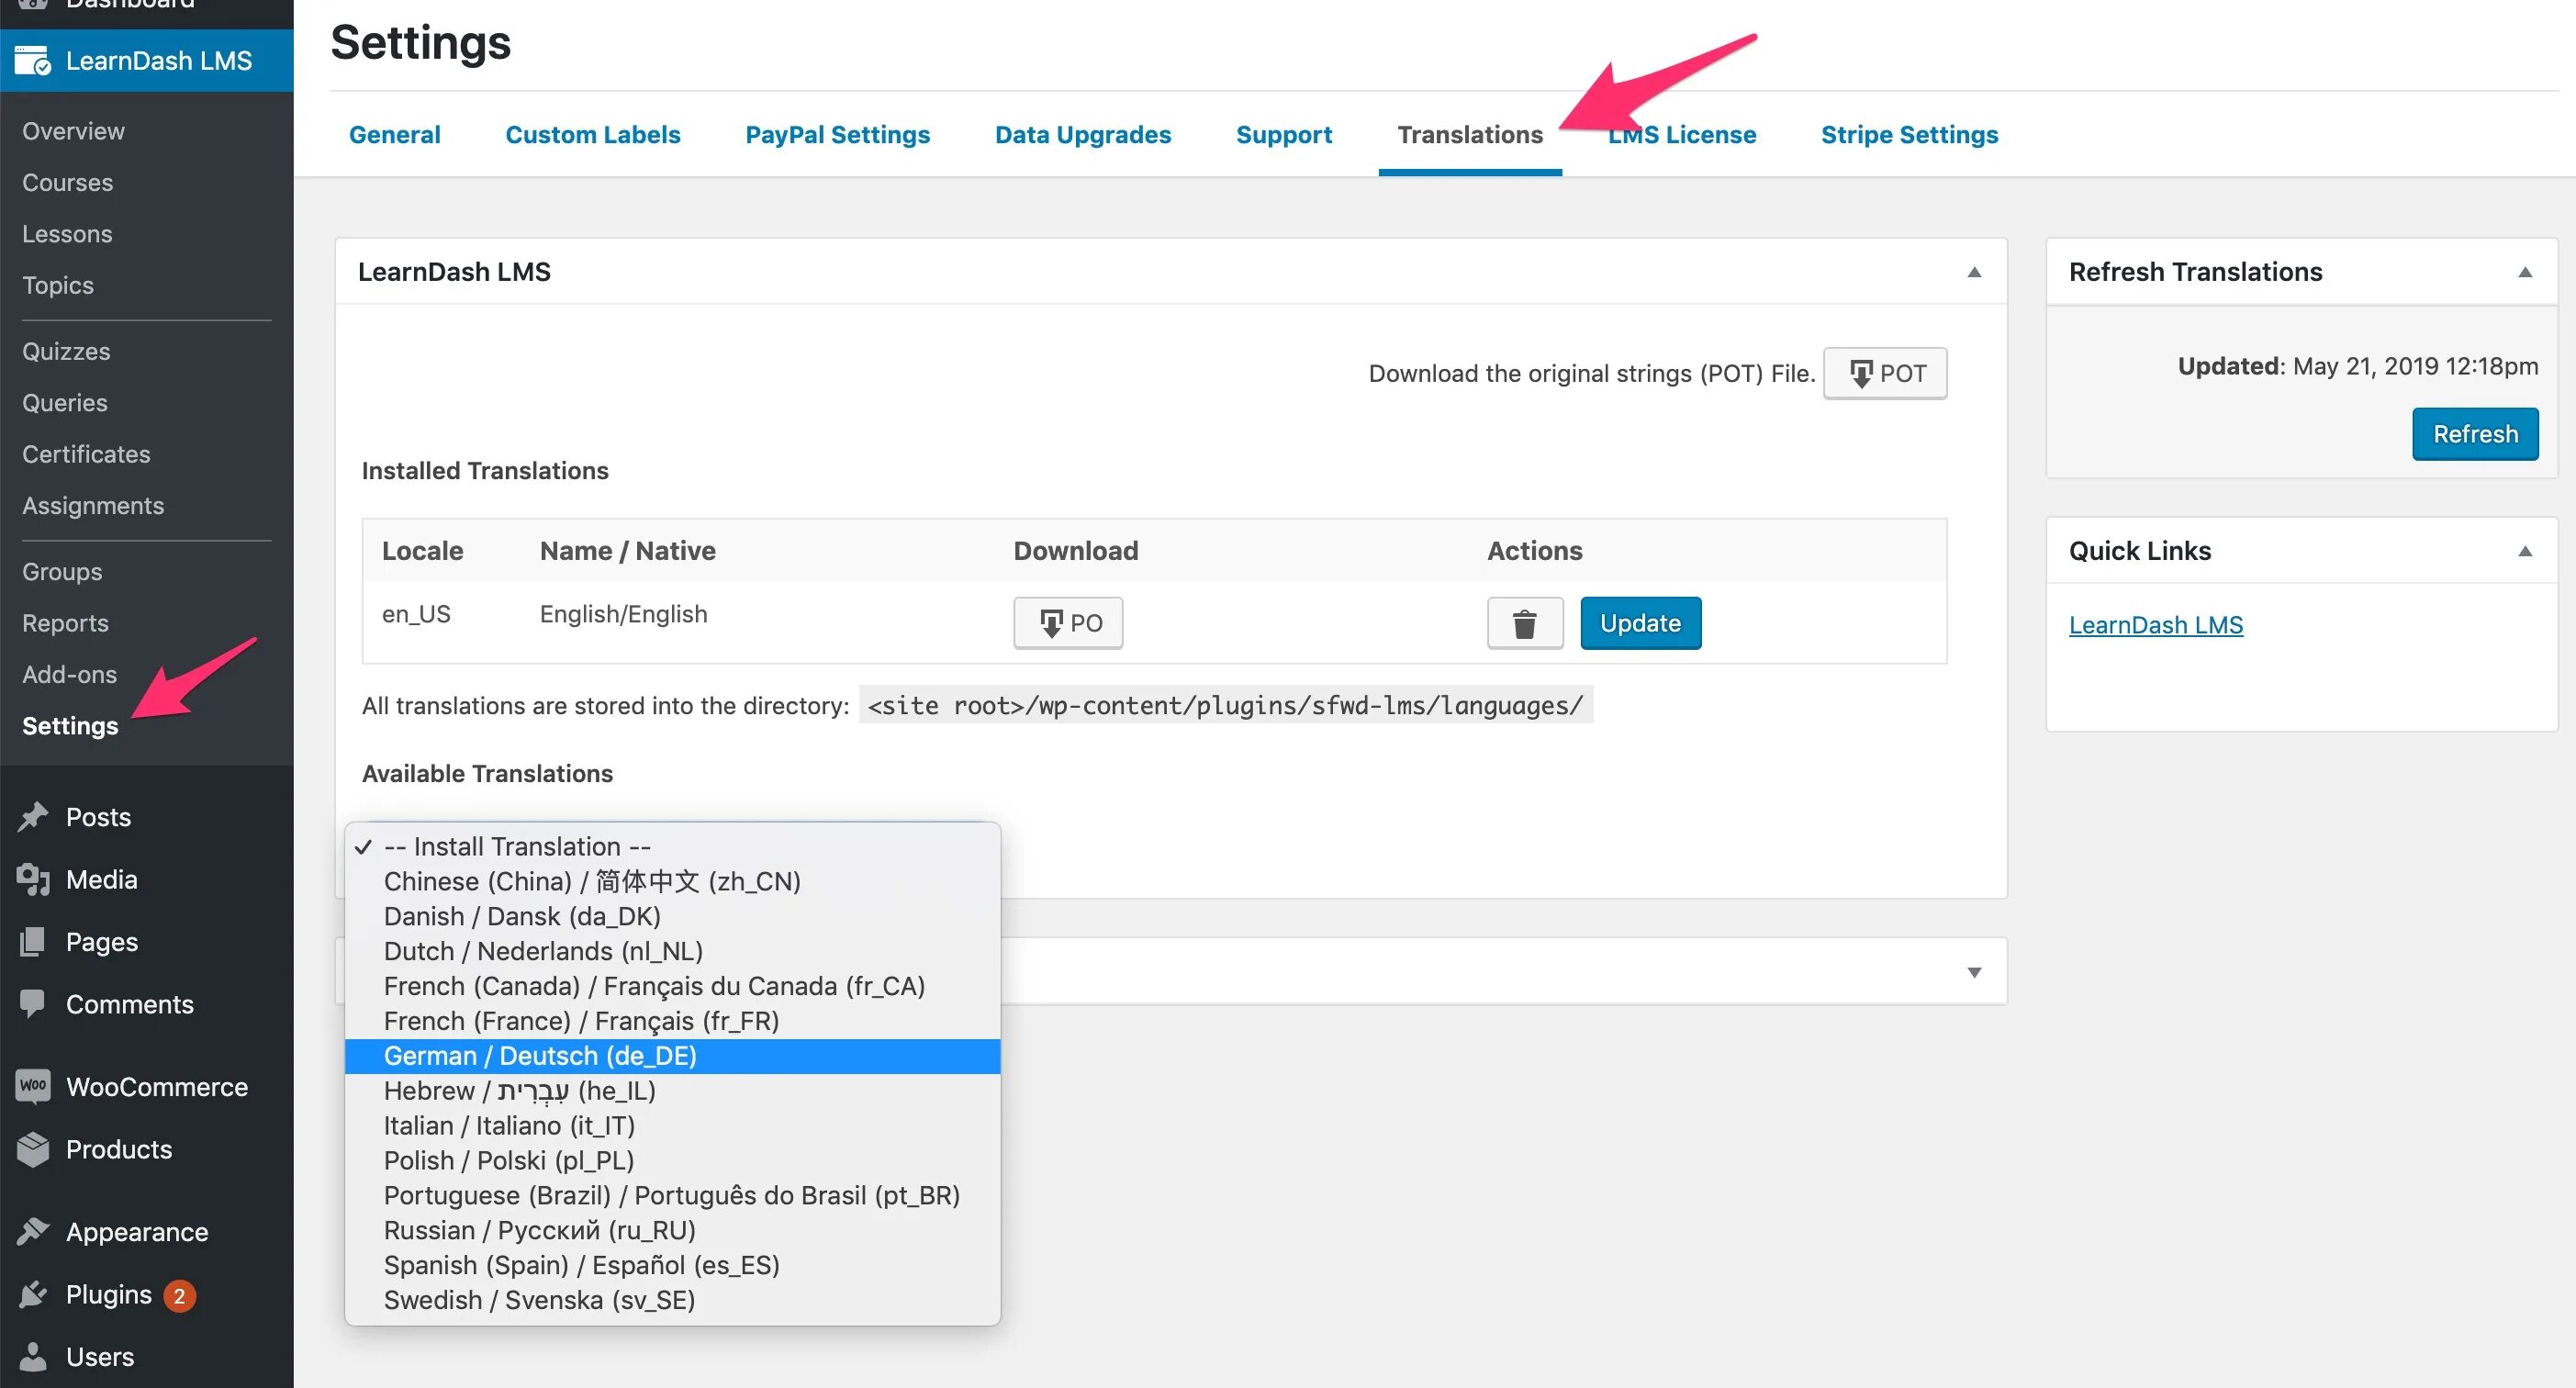2576x1388 pixels.
Task: Click the Certificates sidebar menu icon
Action: [85, 453]
